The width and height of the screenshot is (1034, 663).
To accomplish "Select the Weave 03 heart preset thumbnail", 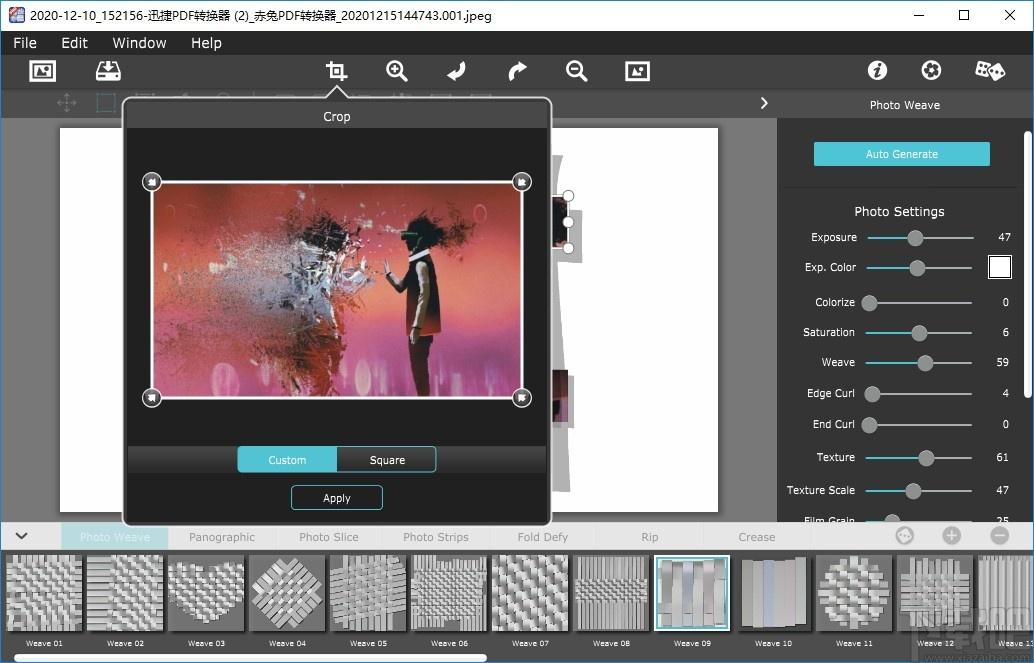I will [206, 593].
